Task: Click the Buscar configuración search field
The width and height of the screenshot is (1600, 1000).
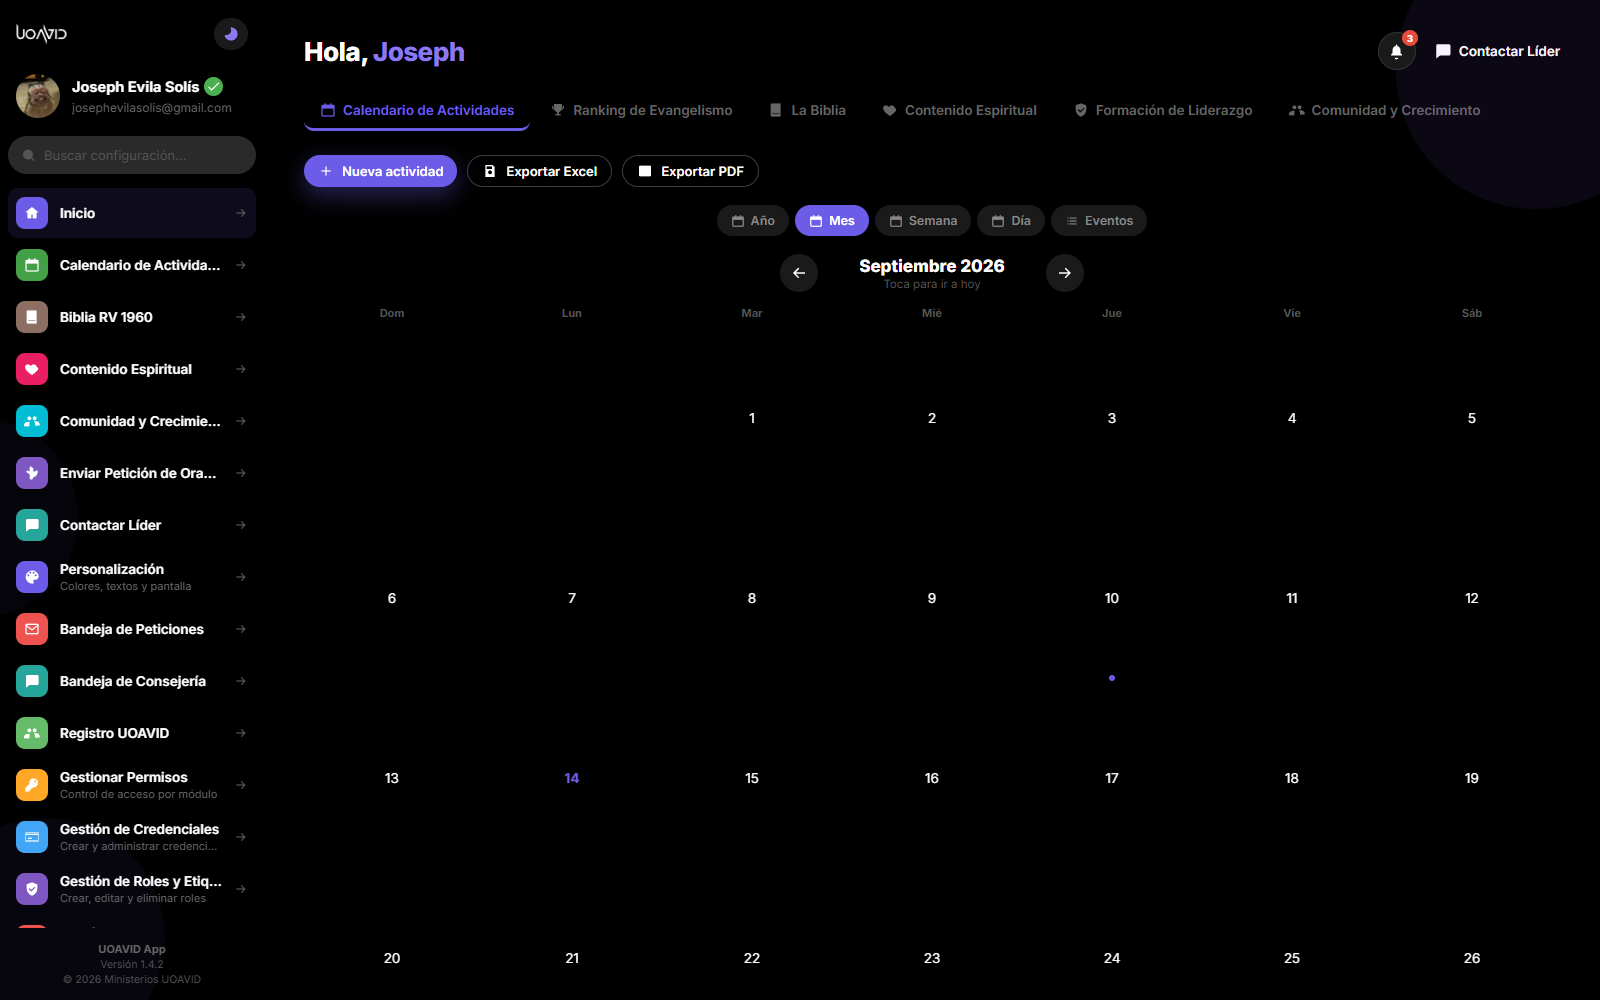Action: (132, 155)
